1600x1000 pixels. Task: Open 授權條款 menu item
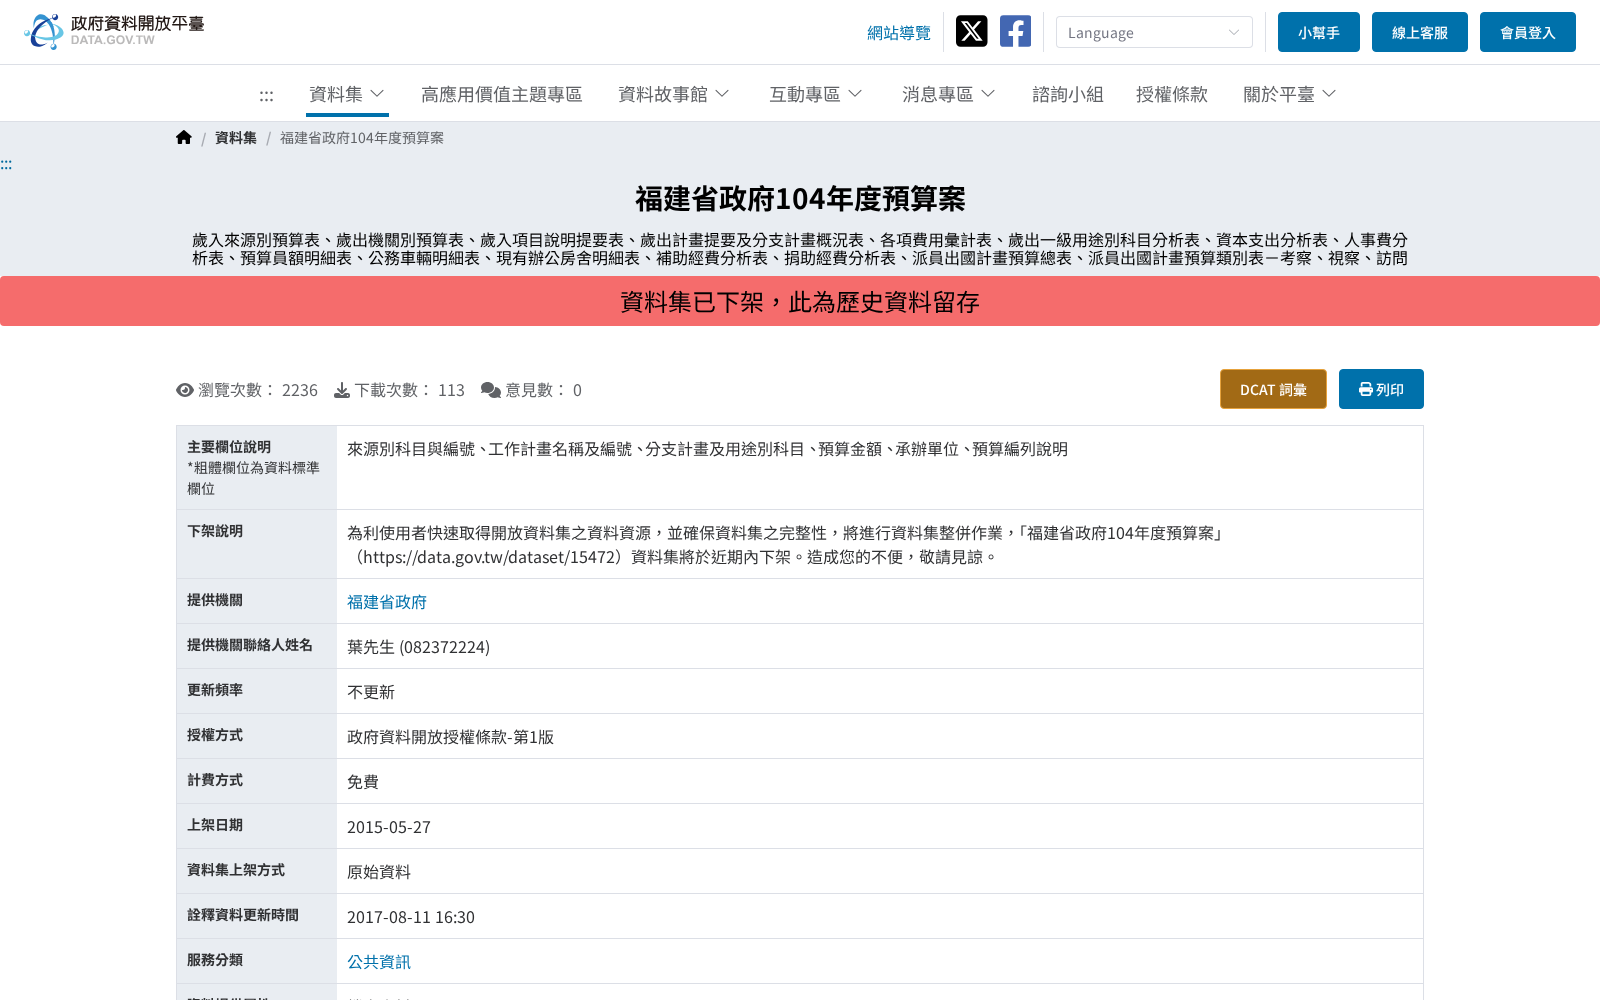1172,94
